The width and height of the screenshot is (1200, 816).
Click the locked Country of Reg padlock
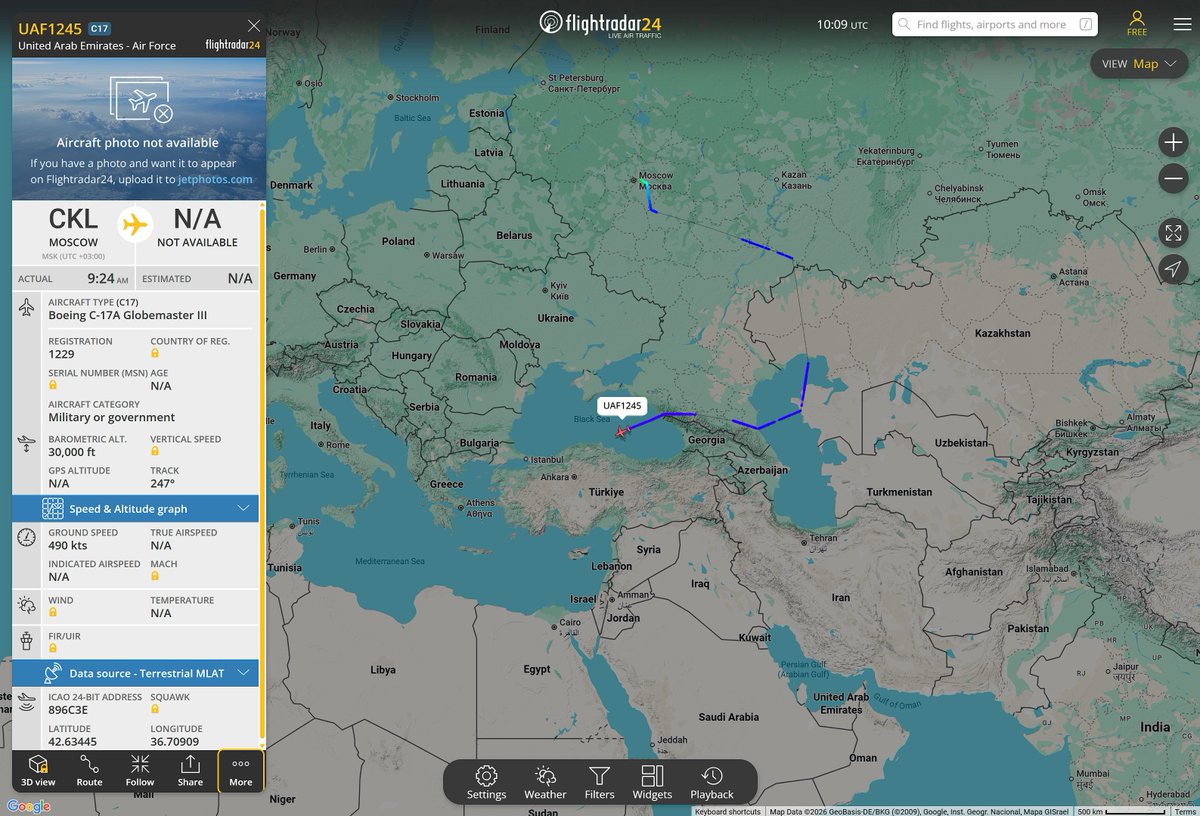tap(154, 354)
